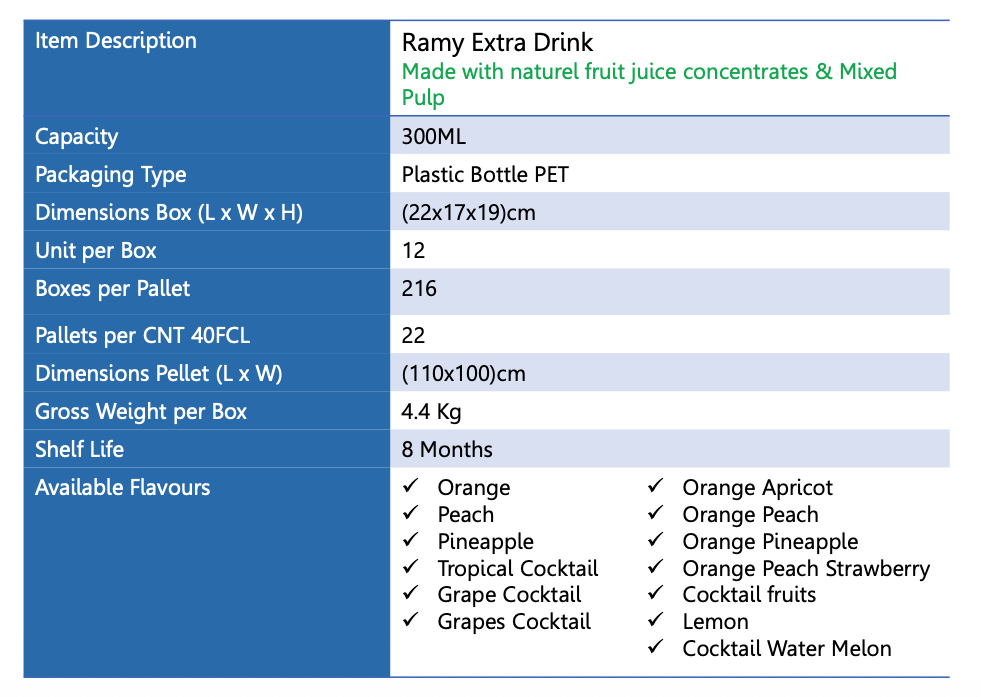Select the Orange Pineapple check mark
Image resolution: width=981 pixels, height=697 pixels.
click(656, 541)
